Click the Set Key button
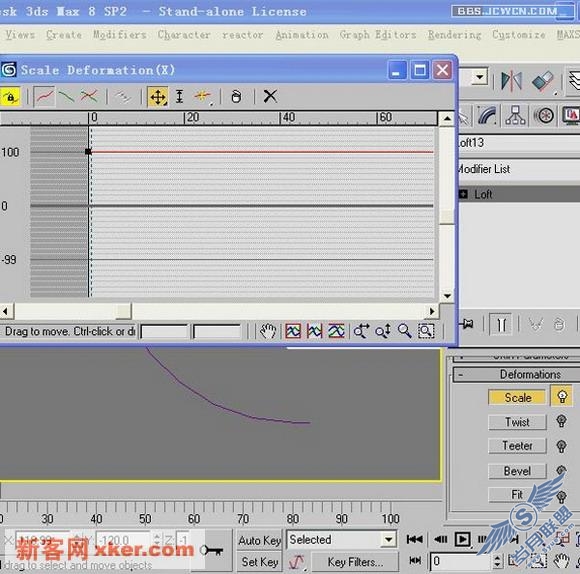580x574 pixels. click(x=259, y=562)
